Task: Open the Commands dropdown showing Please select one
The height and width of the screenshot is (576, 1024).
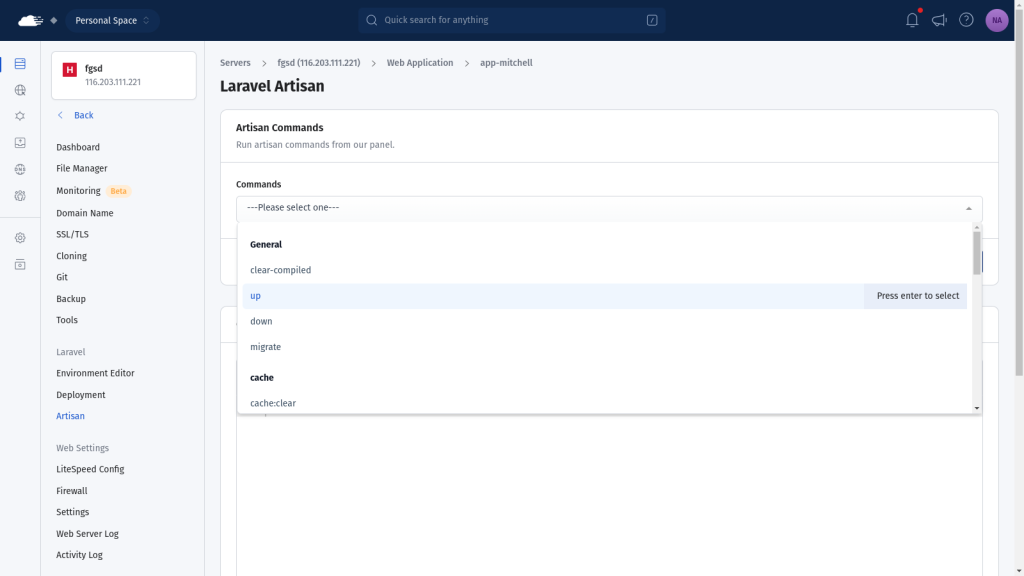Action: click(x=608, y=207)
